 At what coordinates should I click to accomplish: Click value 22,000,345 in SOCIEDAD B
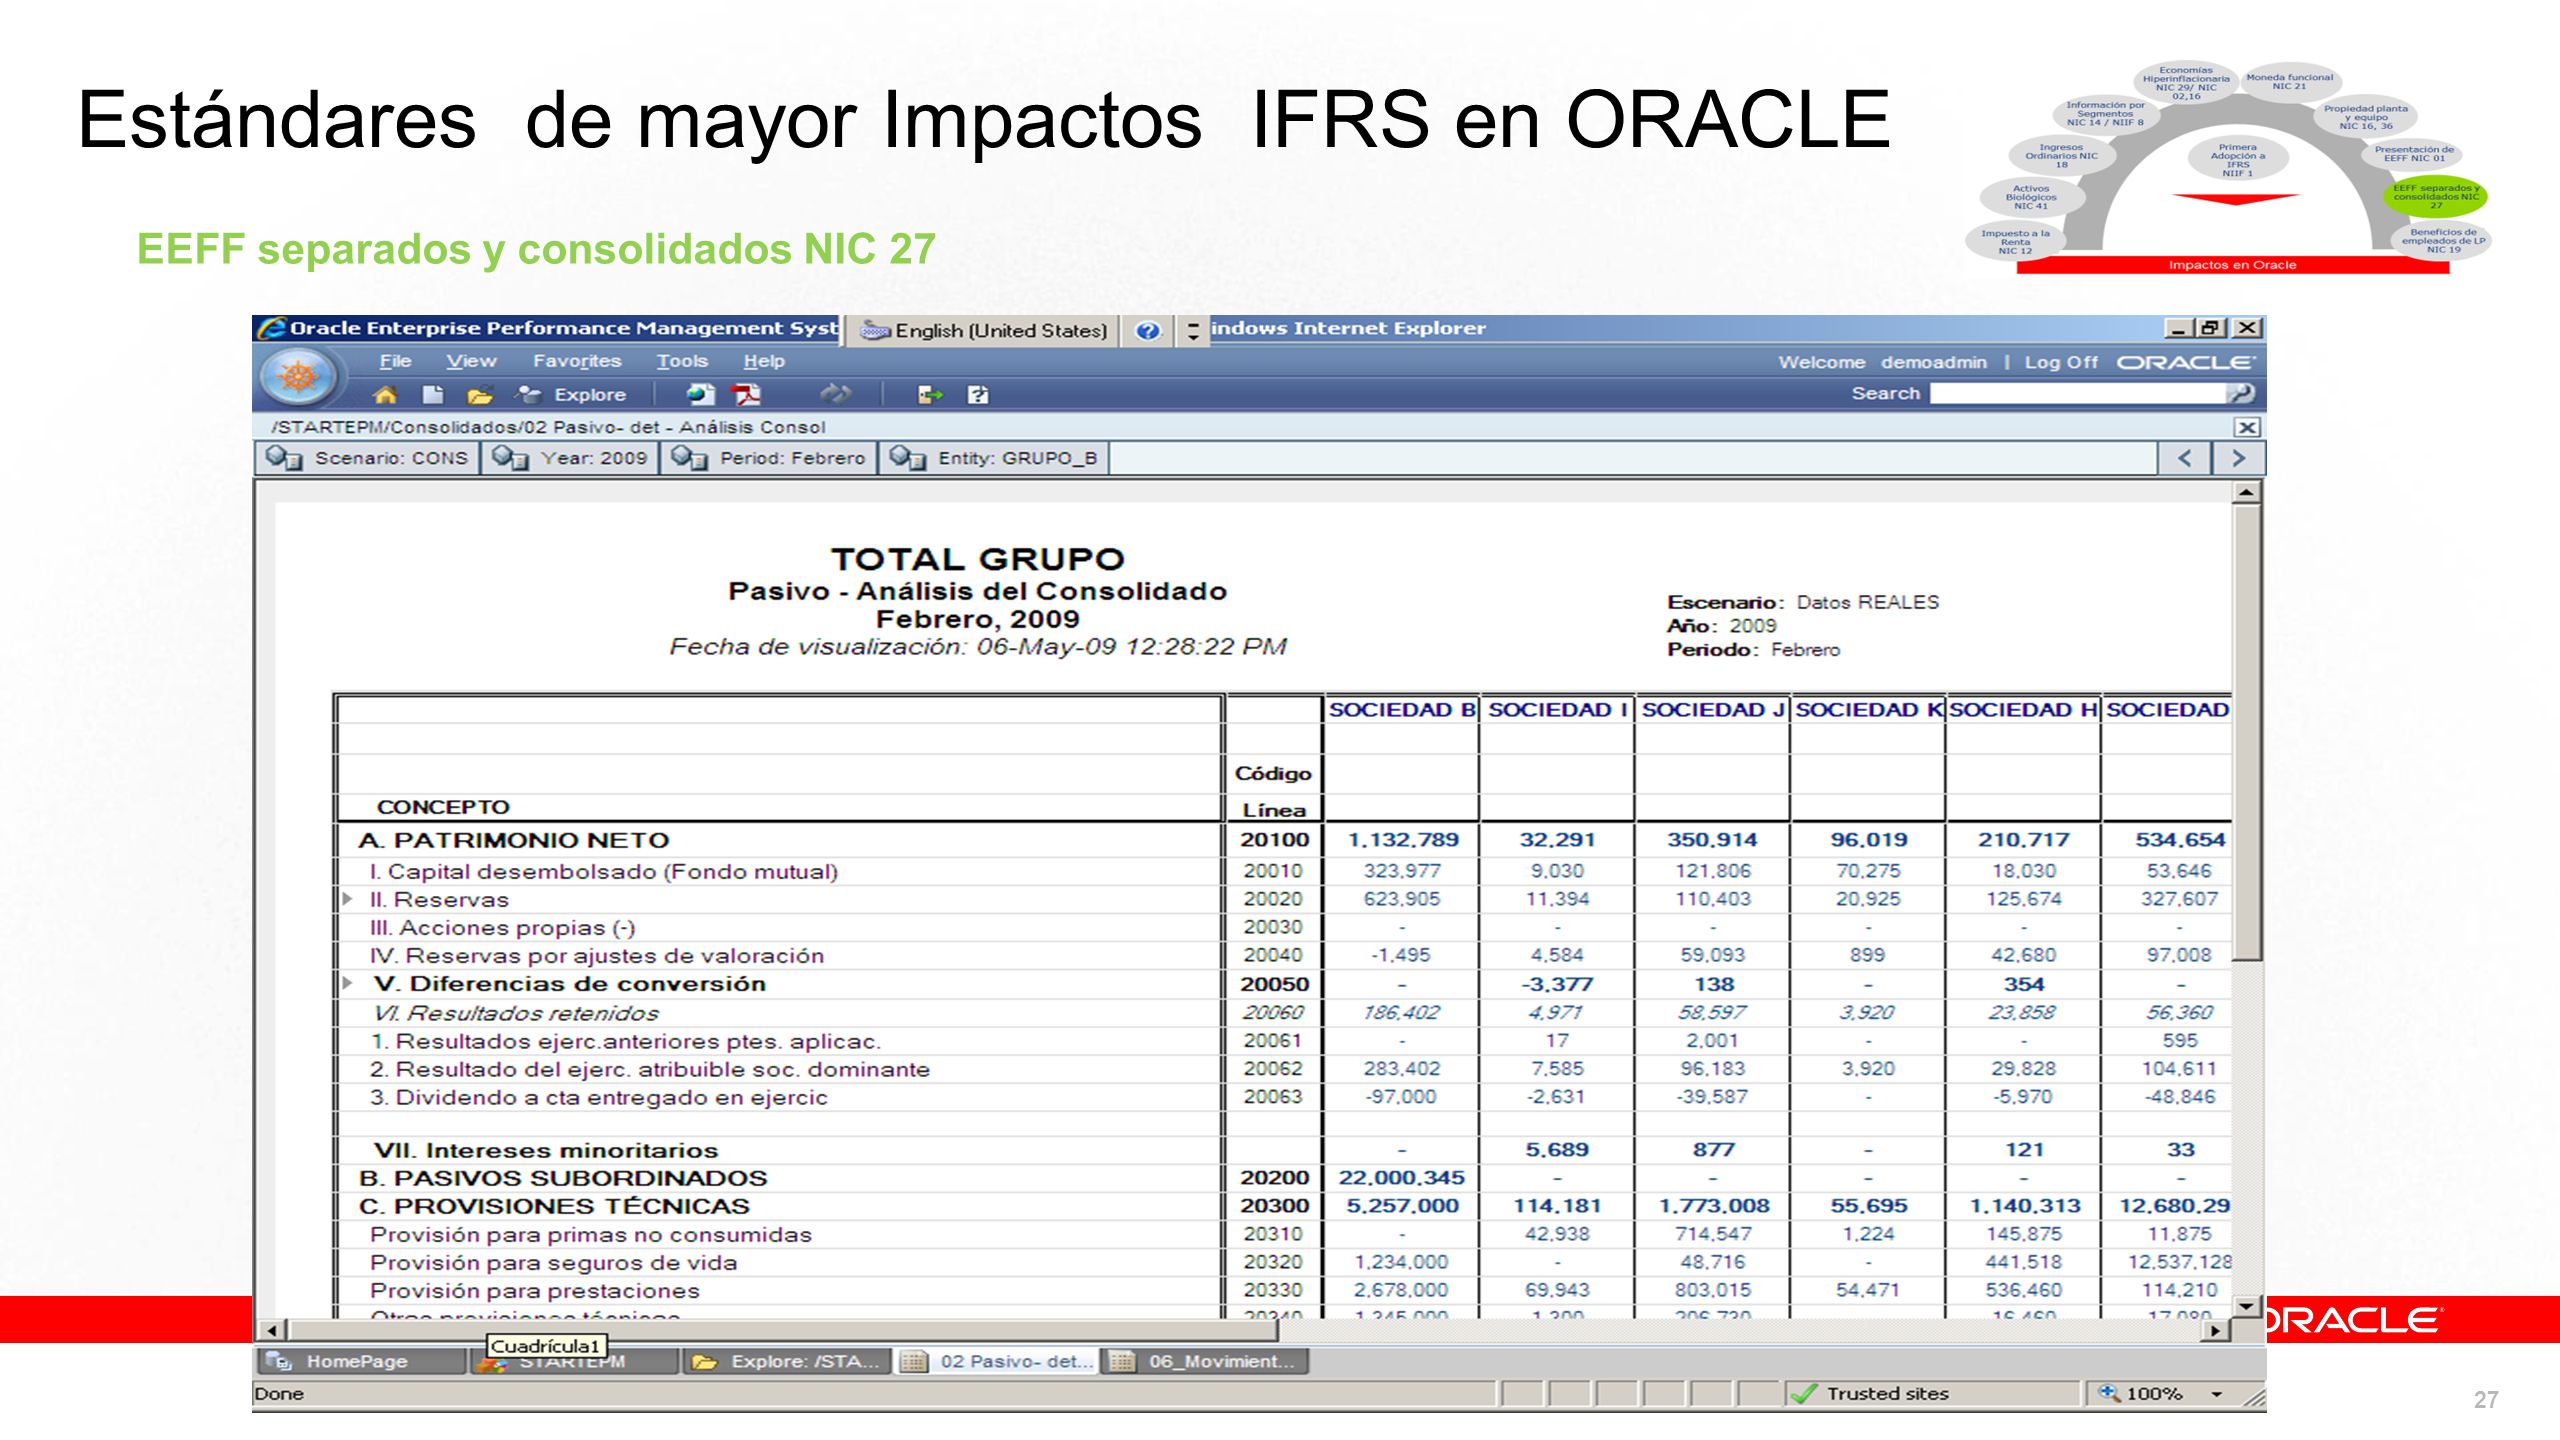tap(1401, 1178)
